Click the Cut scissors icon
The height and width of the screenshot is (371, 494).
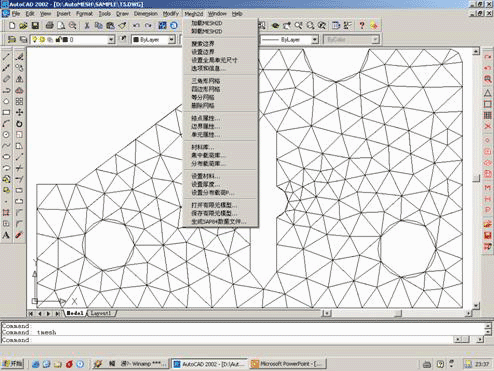(87, 25)
